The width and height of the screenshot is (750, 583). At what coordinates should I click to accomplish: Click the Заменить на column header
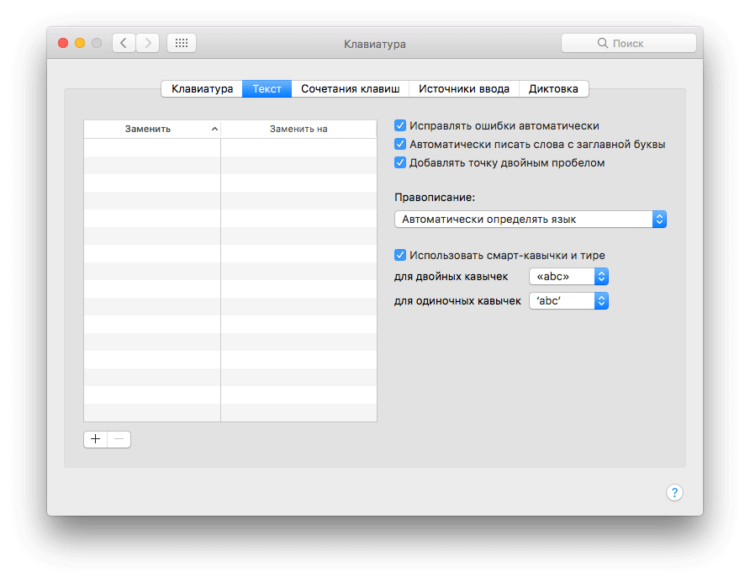tap(298, 129)
